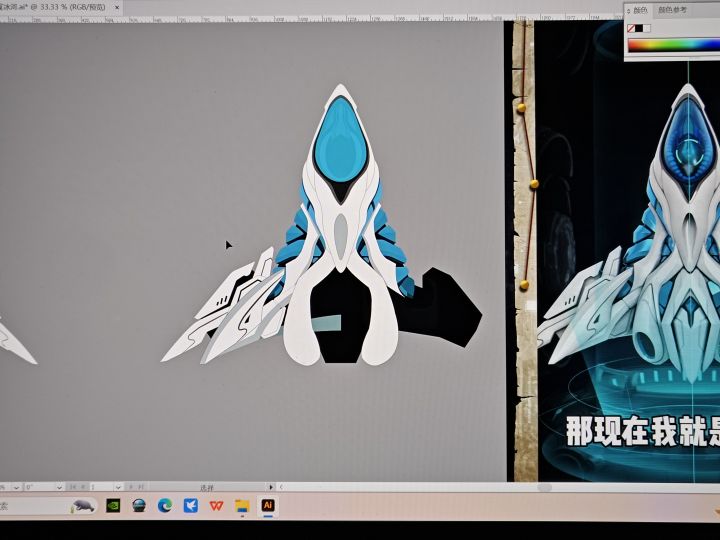Select the middle yellow anchor point on the red path

click(534, 184)
